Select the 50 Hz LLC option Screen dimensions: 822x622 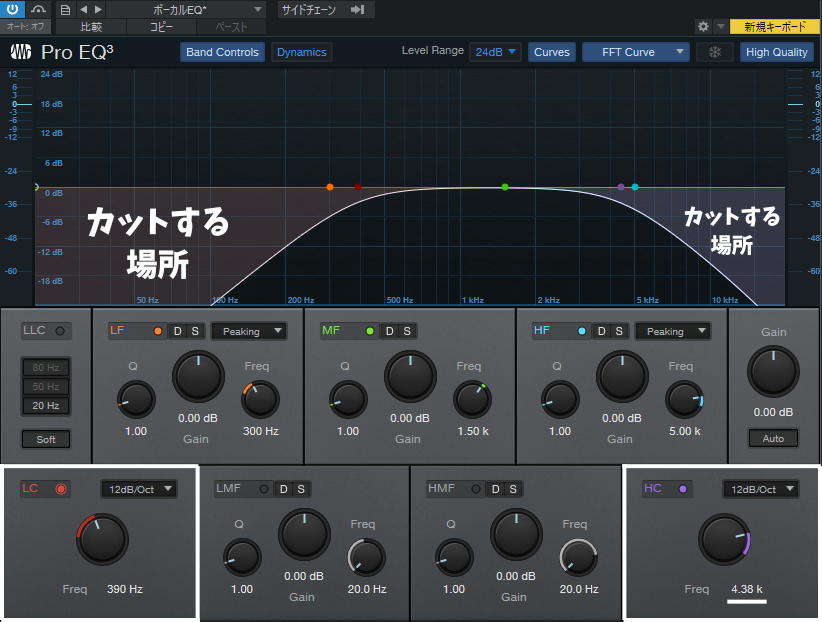[x=46, y=387]
